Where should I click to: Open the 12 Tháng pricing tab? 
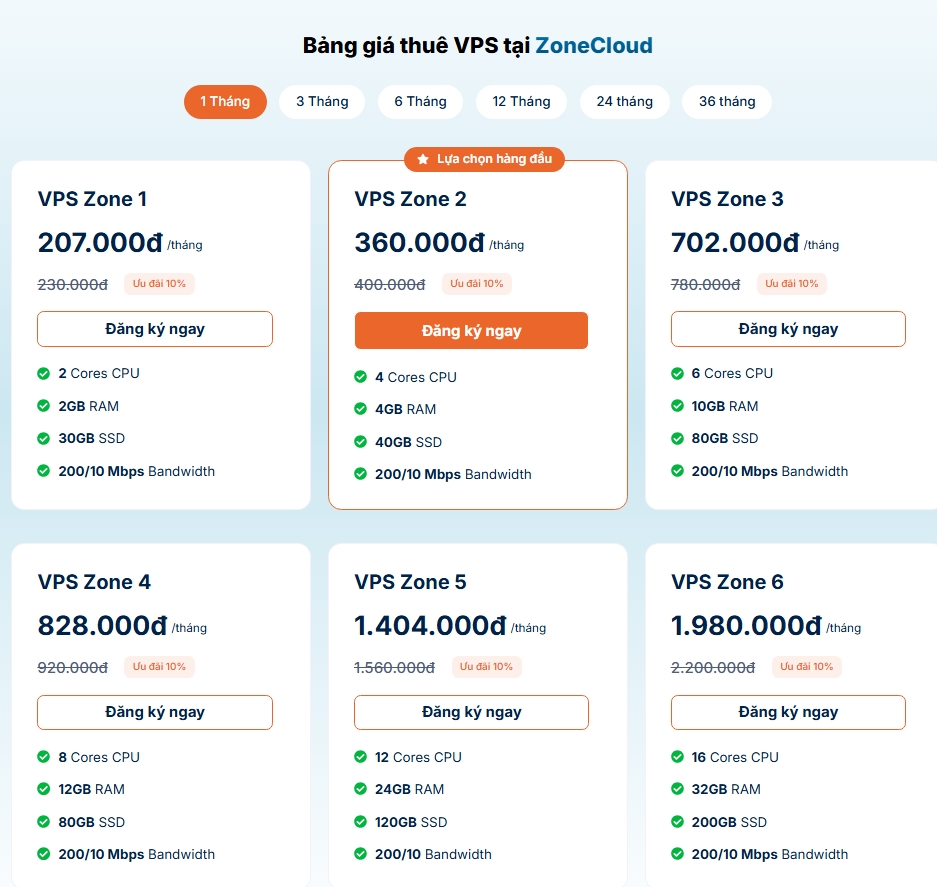(521, 102)
